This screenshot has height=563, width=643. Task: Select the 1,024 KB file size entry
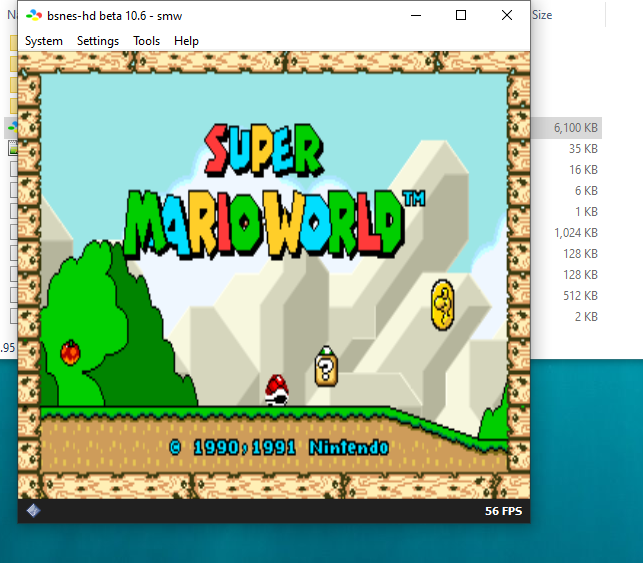point(576,232)
